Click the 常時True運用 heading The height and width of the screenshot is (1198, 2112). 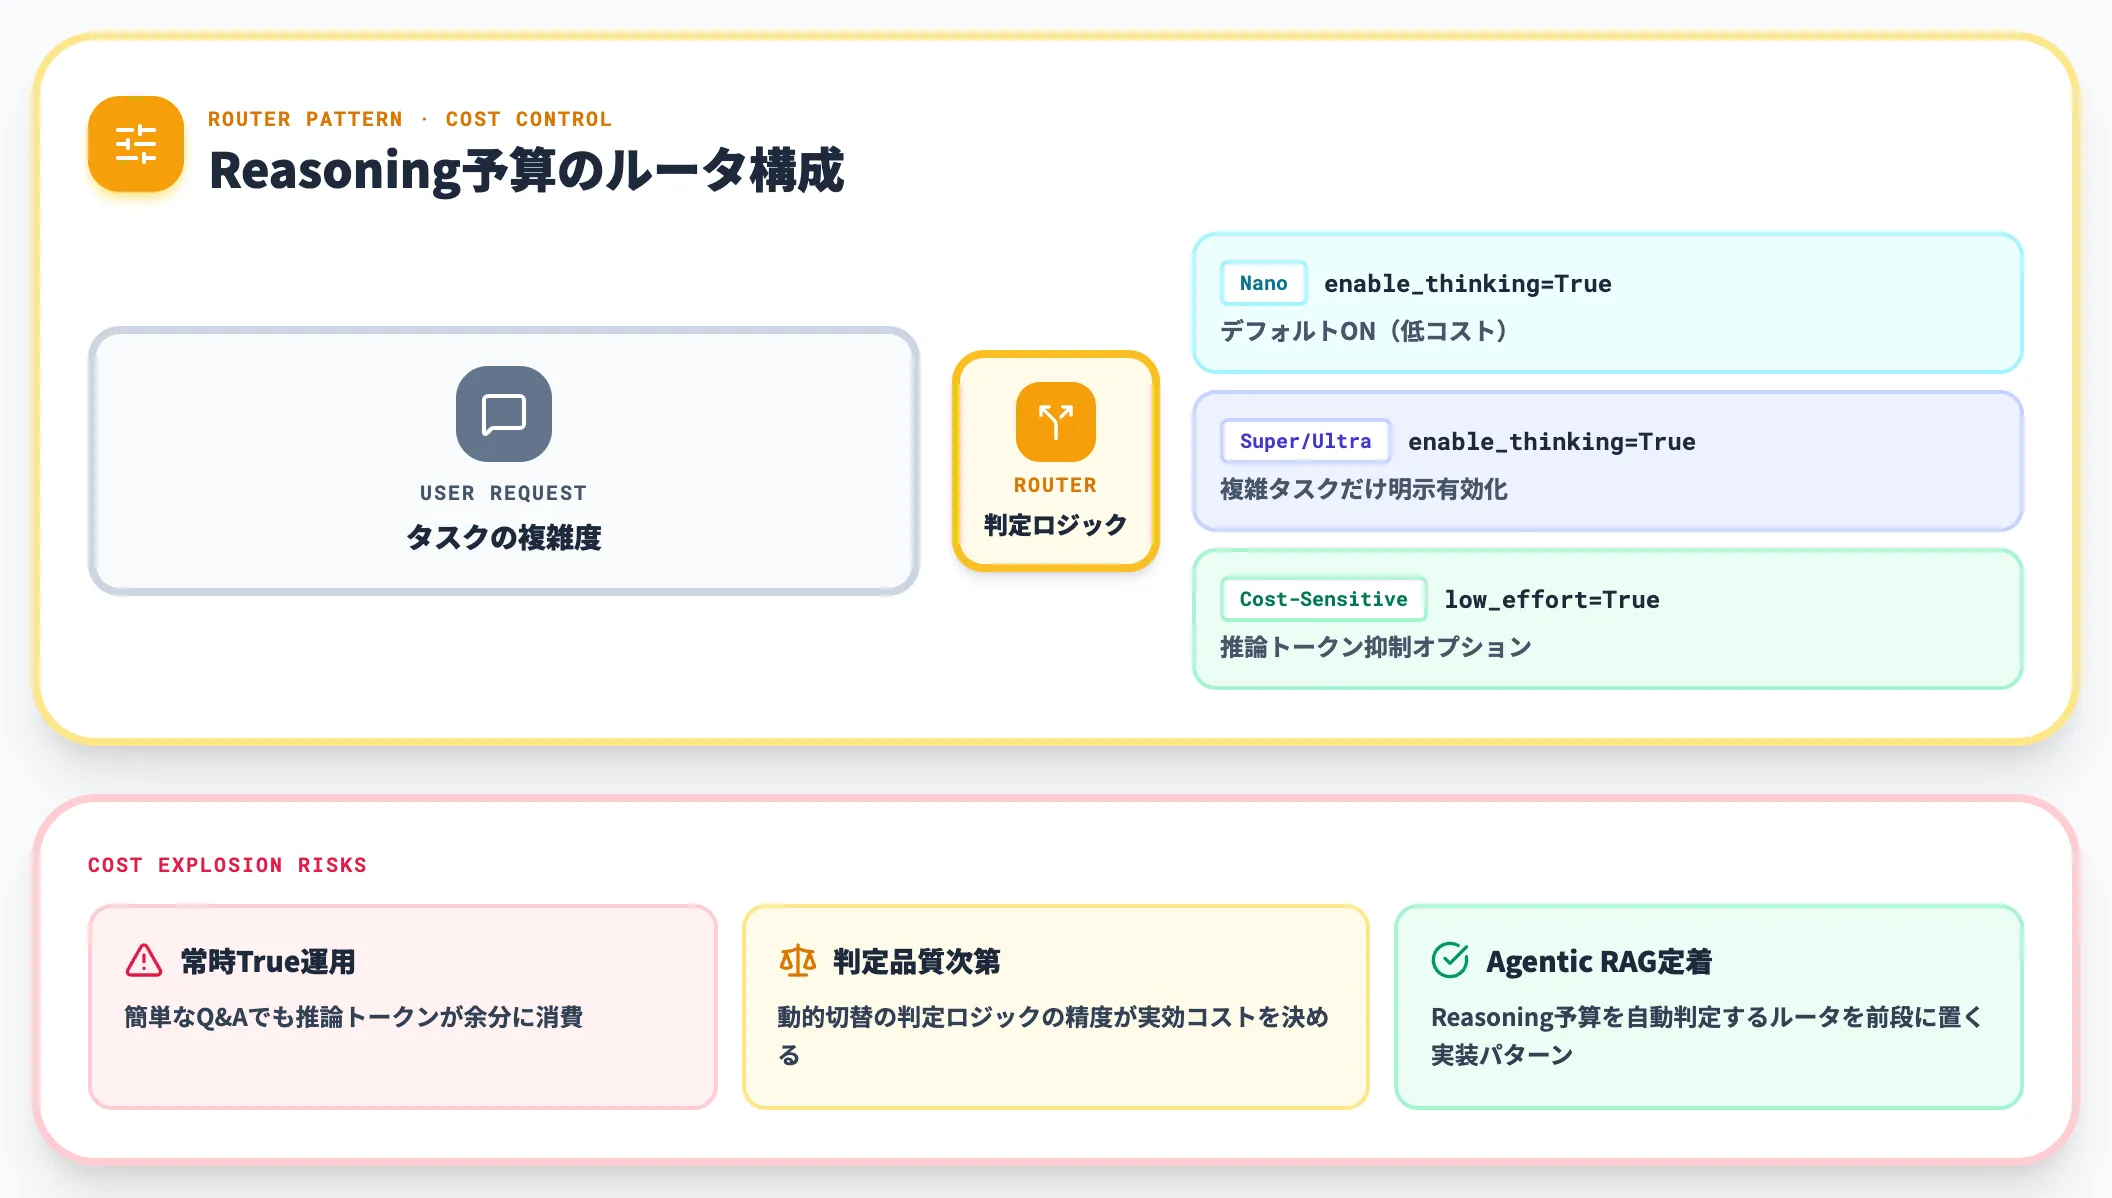(x=268, y=961)
